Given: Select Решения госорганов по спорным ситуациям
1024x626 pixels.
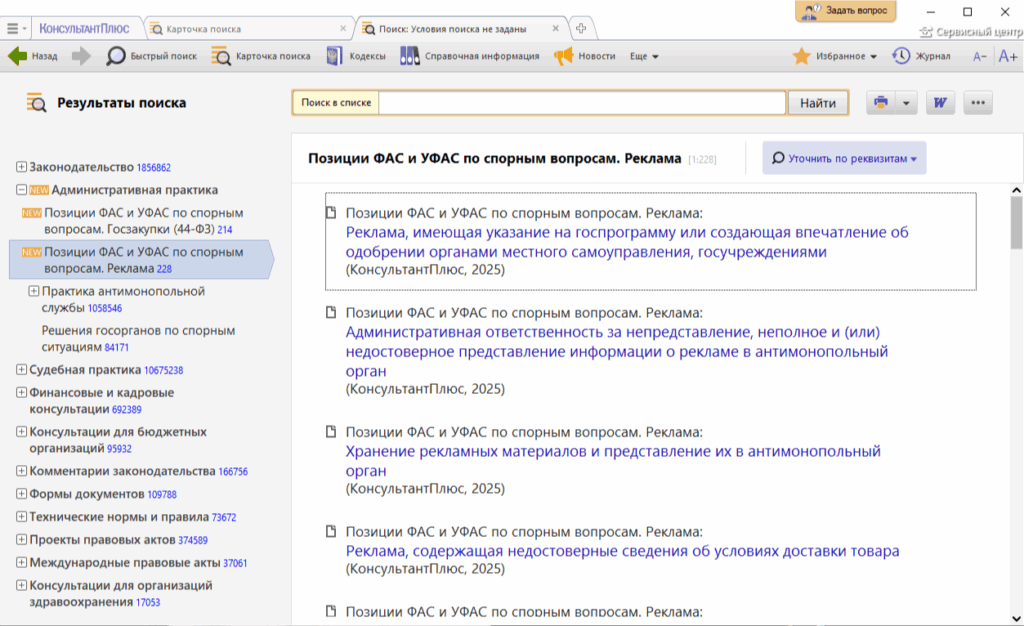Looking at the screenshot, I should pos(138,338).
